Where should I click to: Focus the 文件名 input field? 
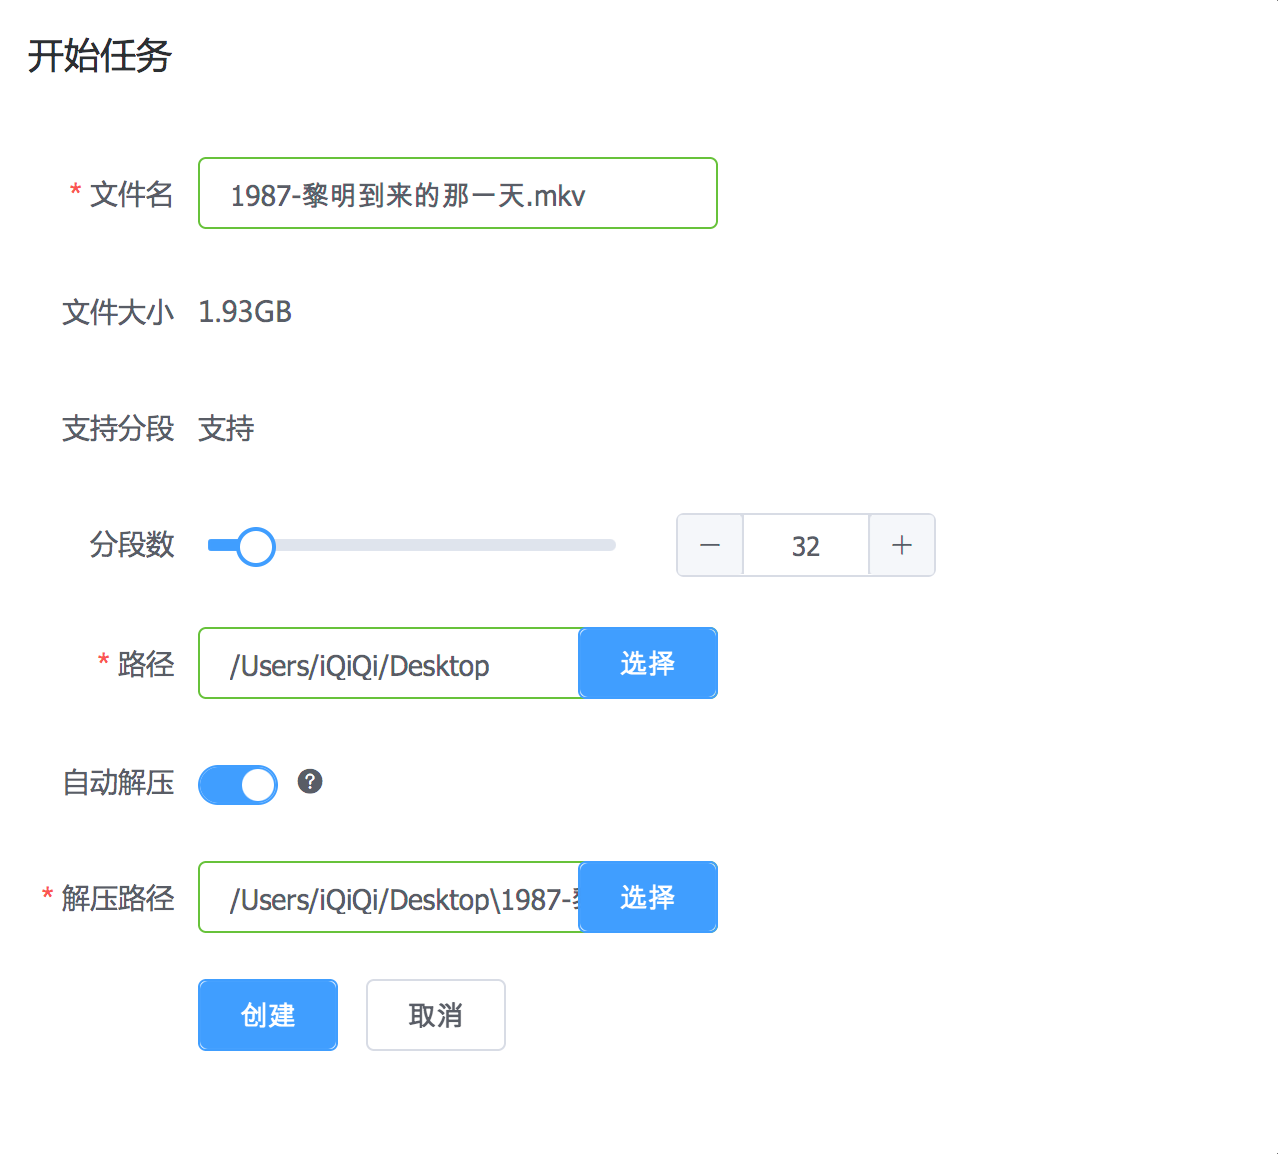[458, 193]
